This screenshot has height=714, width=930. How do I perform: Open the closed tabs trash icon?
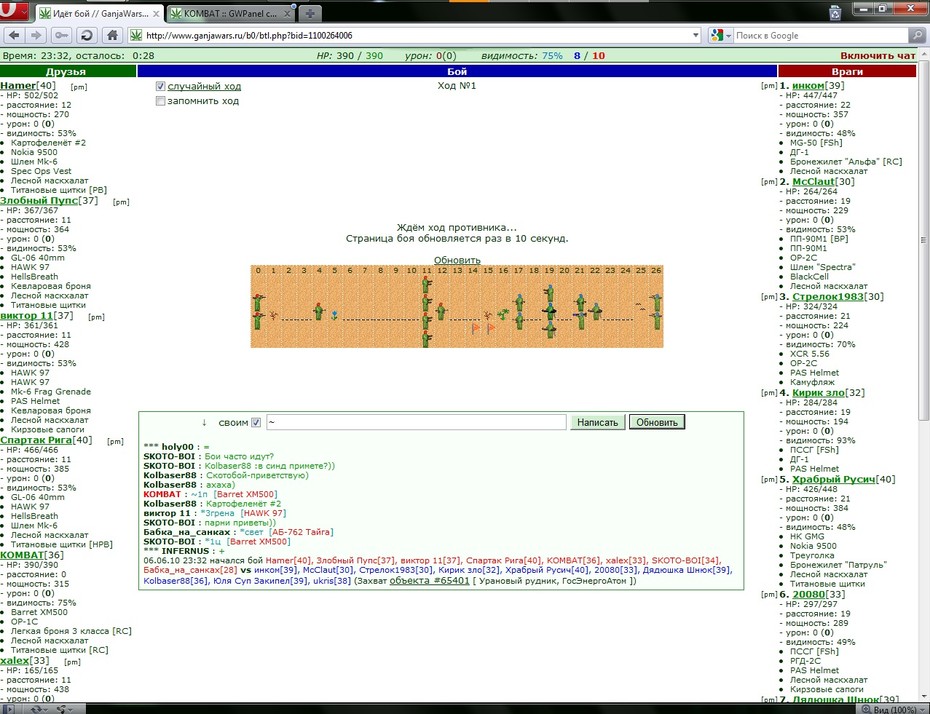coord(835,12)
